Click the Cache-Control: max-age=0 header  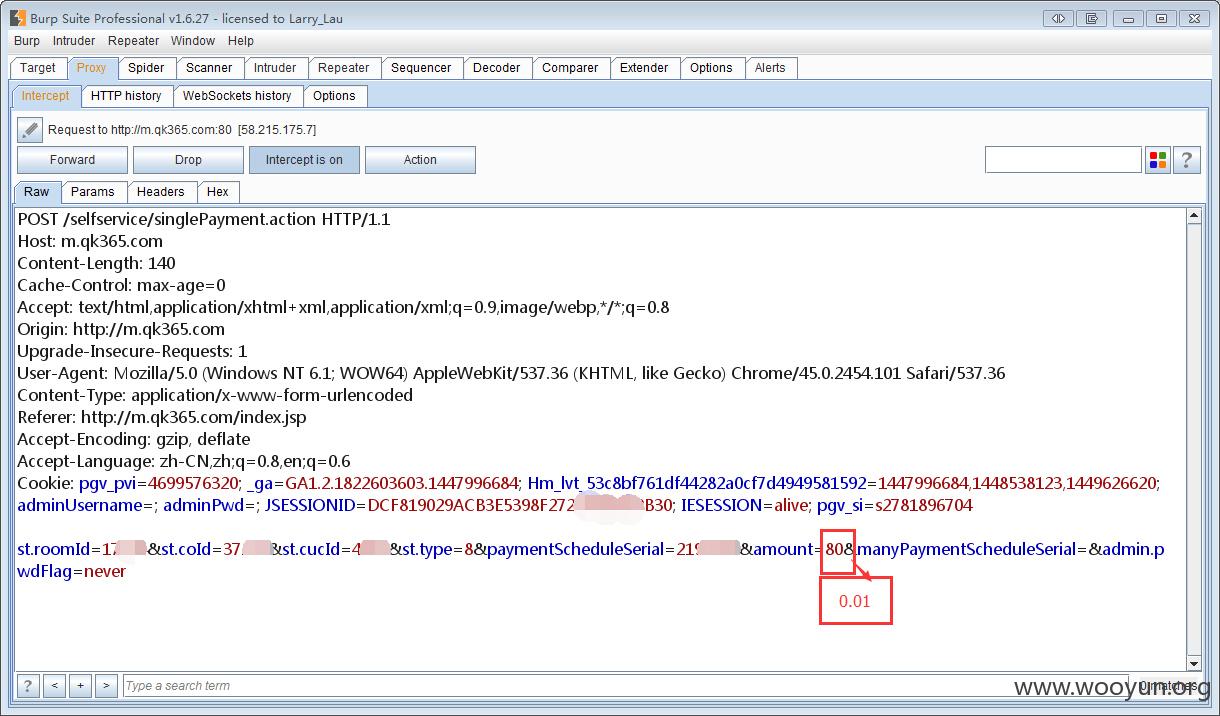(x=122, y=285)
